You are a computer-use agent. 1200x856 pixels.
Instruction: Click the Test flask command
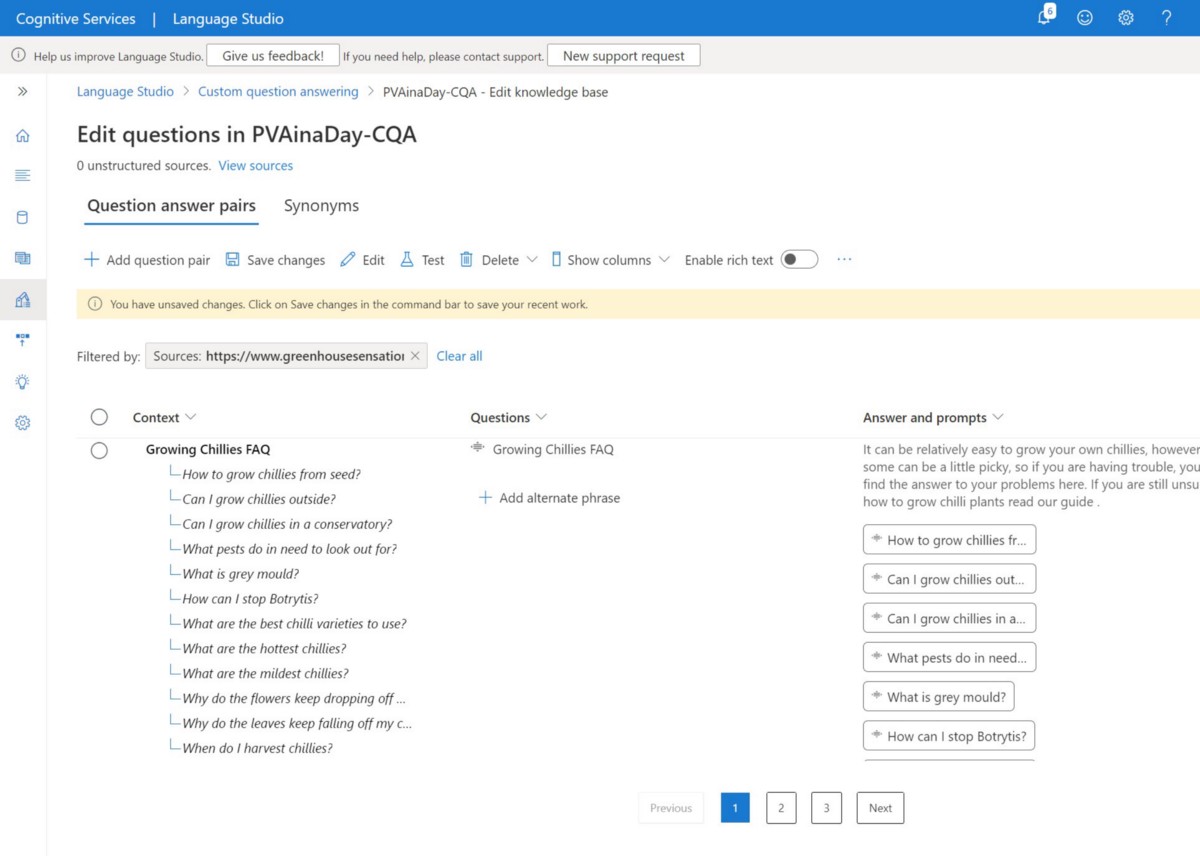click(422, 260)
